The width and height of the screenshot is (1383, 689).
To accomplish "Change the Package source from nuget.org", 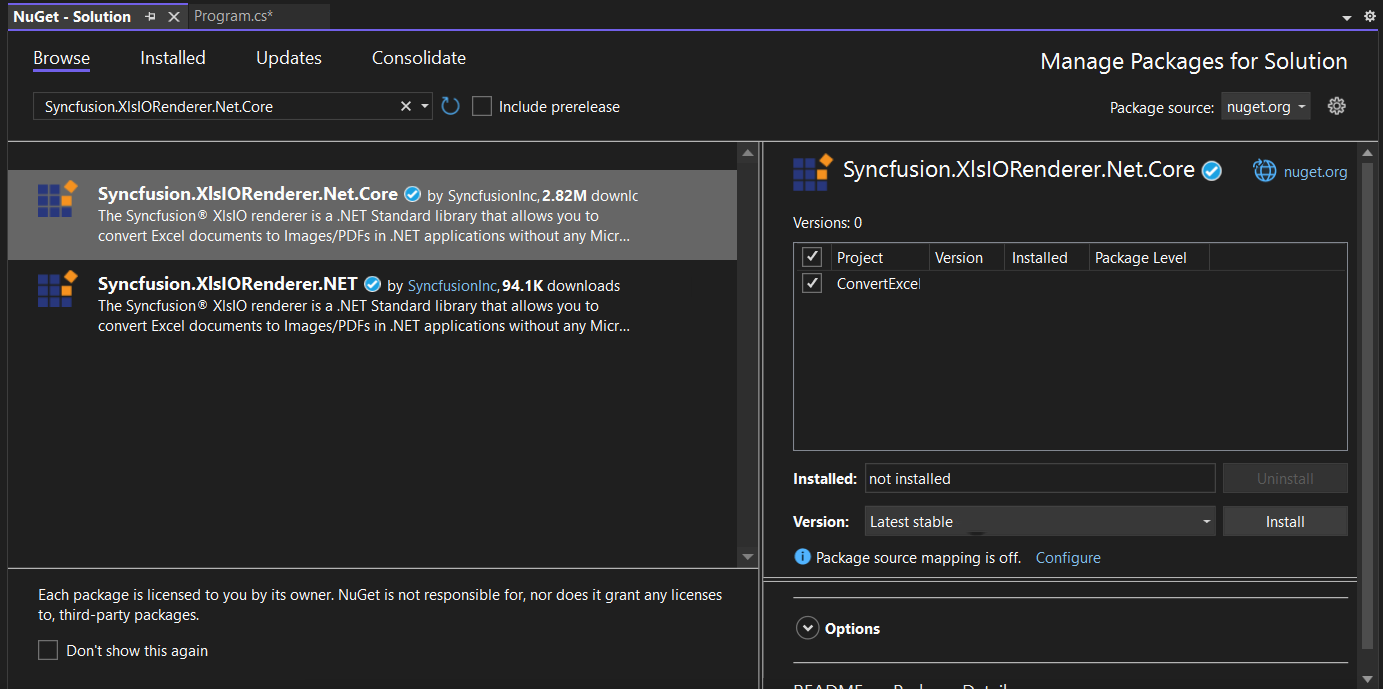I will [x=1265, y=106].
